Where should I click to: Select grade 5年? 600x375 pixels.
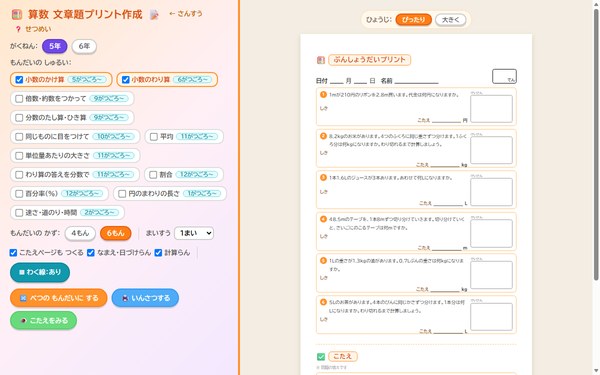(x=55, y=46)
